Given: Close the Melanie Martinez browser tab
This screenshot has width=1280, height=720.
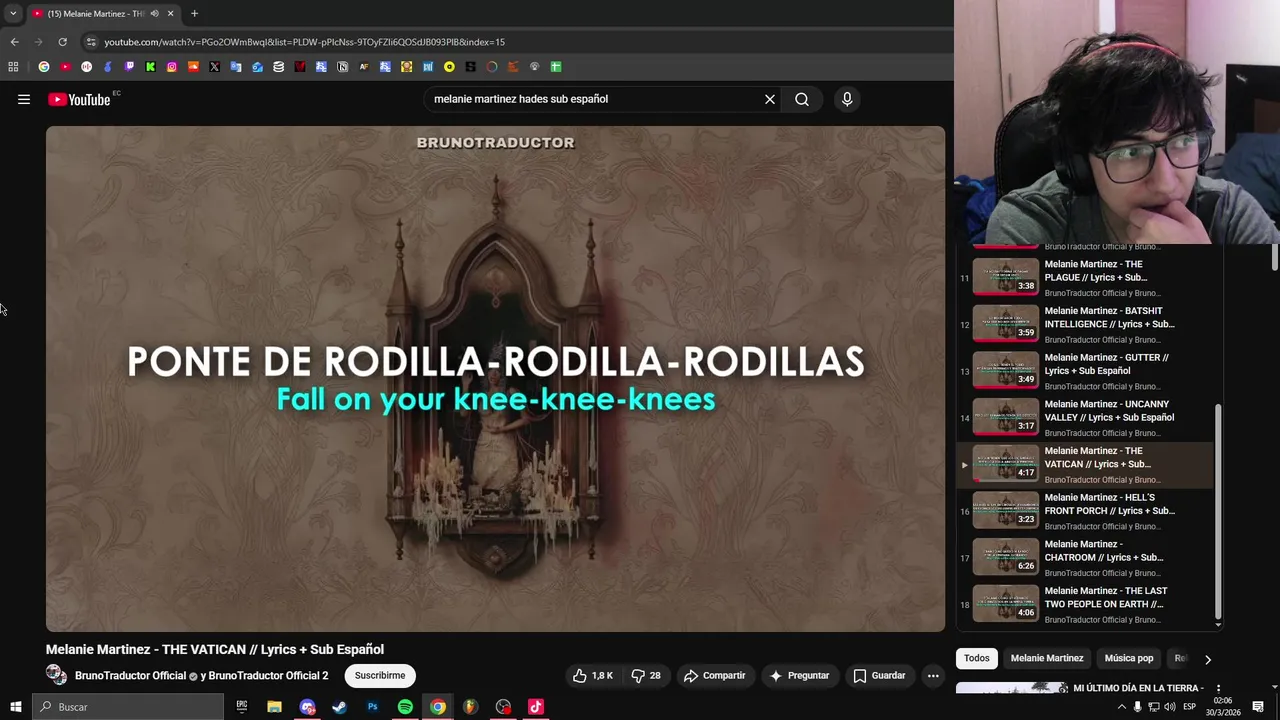Looking at the screenshot, I should click(x=170, y=13).
